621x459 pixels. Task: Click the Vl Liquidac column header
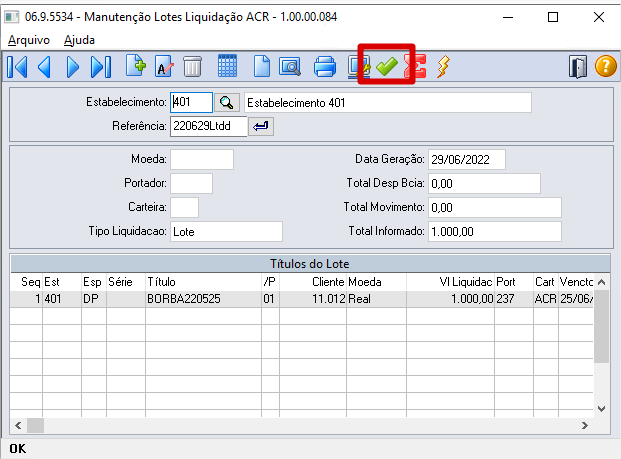[450, 282]
